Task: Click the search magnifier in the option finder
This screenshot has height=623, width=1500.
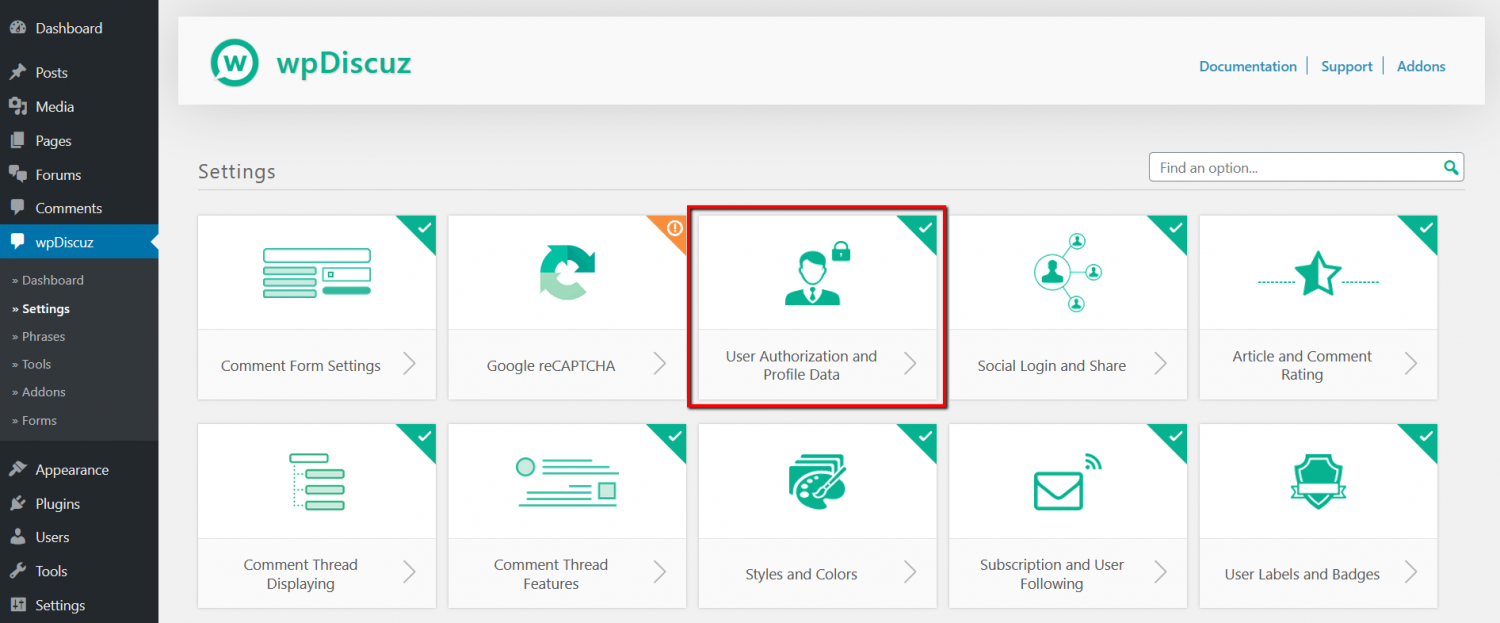Action: point(1451,167)
